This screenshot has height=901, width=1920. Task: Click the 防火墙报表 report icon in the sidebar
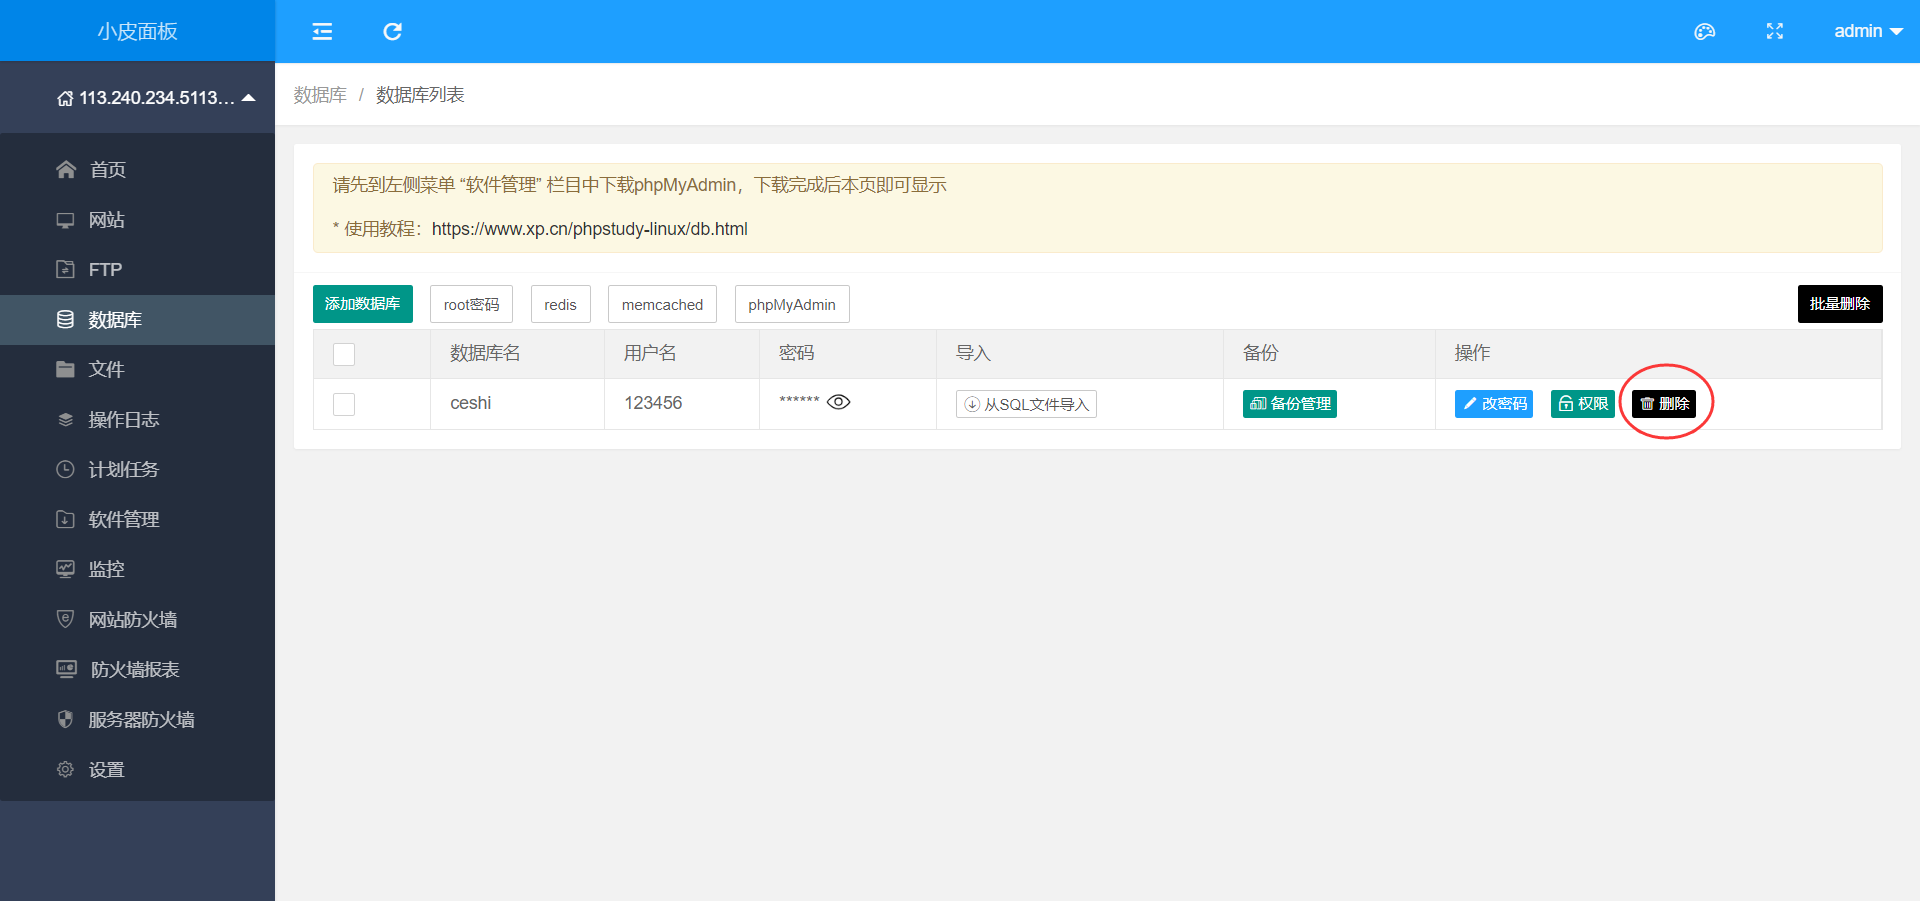tap(66, 669)
